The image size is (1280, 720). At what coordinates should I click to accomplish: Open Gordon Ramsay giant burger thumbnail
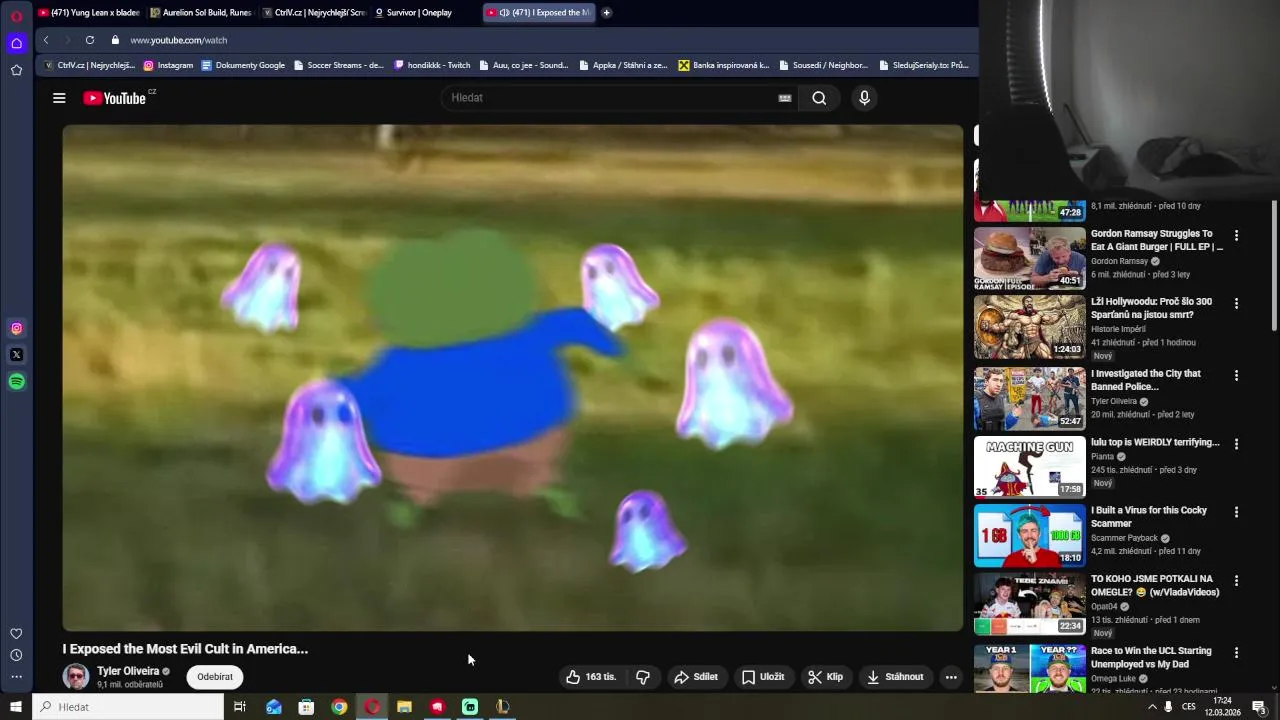(x=1030, y=258)
